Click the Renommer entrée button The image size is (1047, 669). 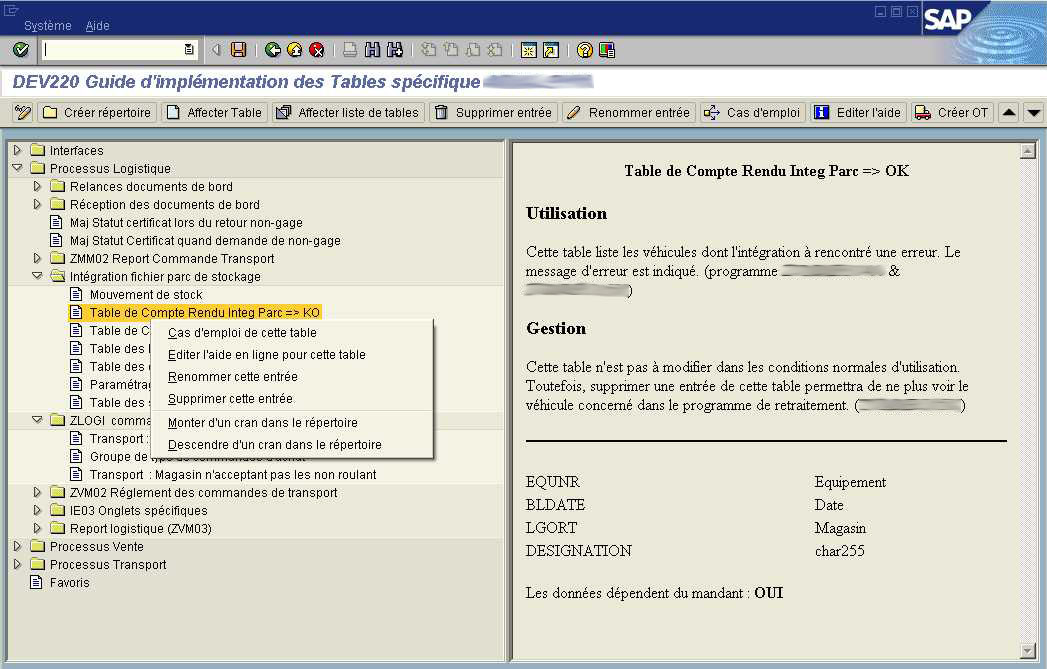coord(628,113)
